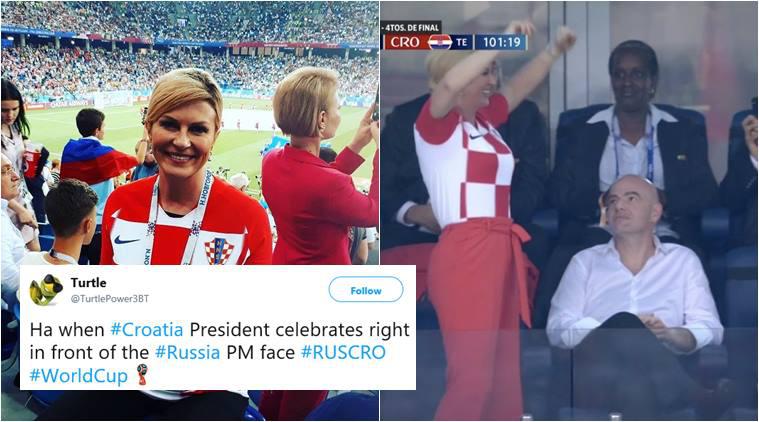Click the TE extra-time indicator
The height and width of the screenshot is (422, 759).
[x=462, y=43]
